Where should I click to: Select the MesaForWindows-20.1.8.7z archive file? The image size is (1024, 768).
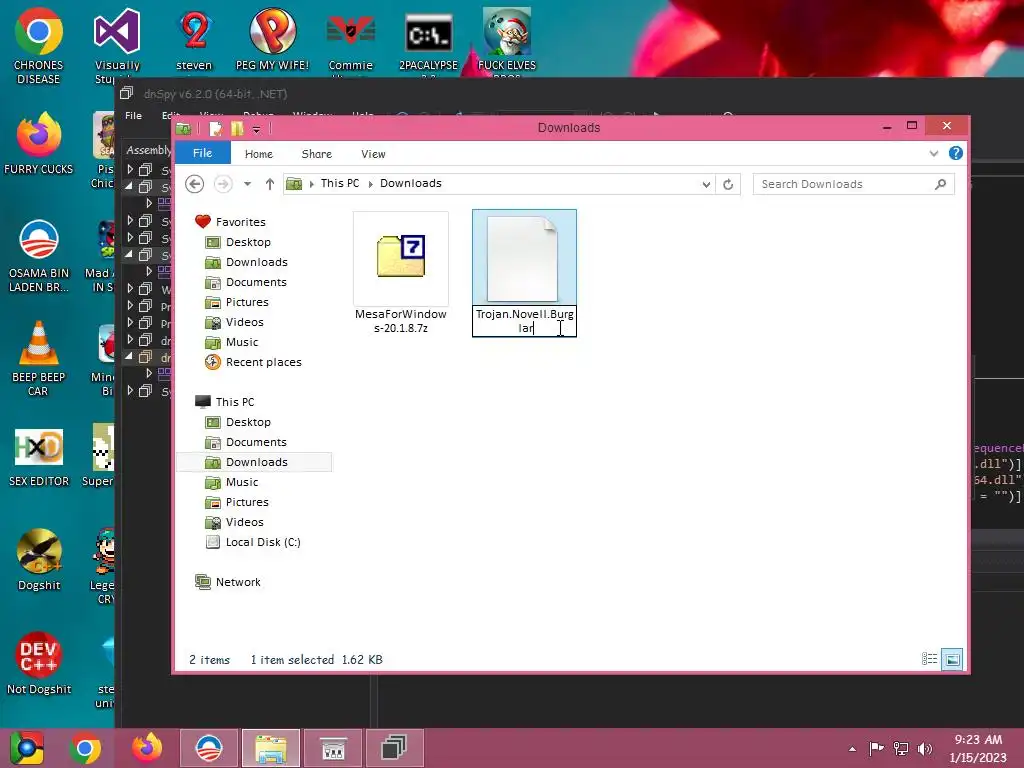click(401, 273)
